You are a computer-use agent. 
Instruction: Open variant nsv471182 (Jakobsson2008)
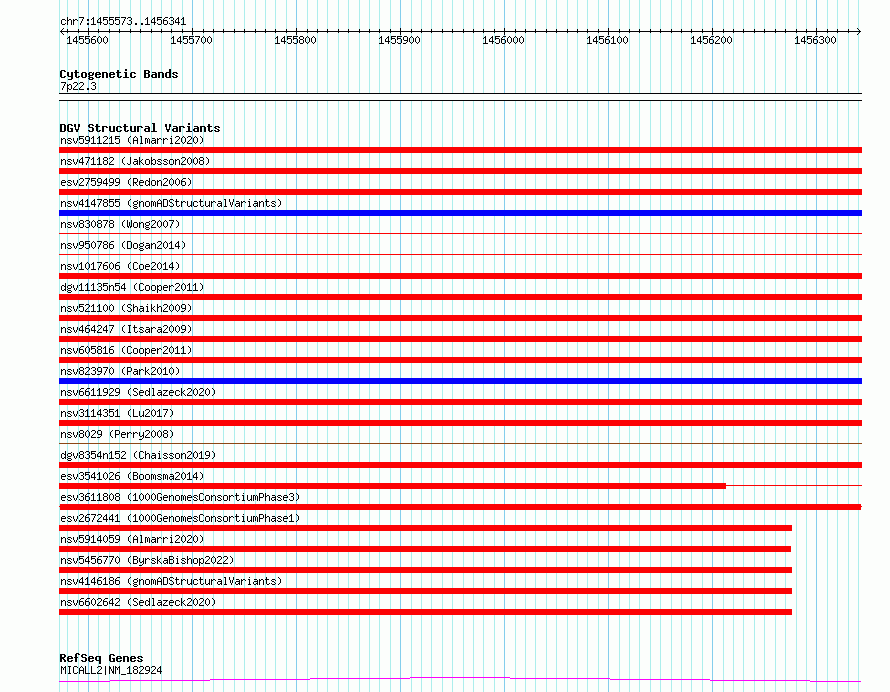click(135, 161)
